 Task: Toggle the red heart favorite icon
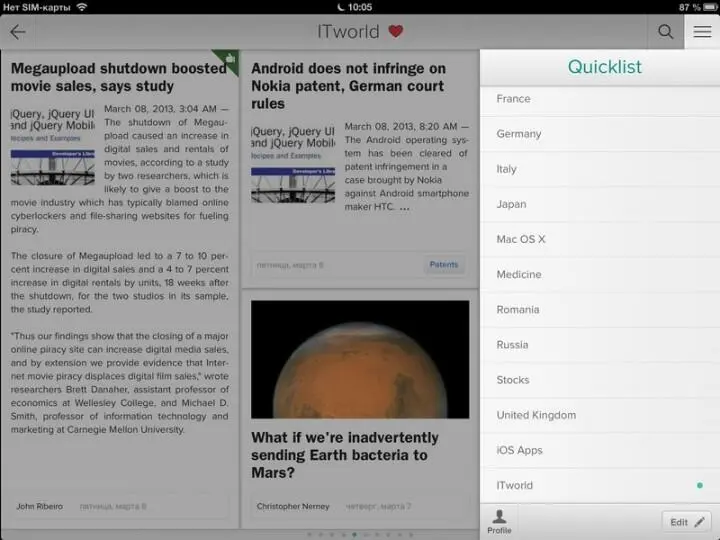[x=396, y=31]
